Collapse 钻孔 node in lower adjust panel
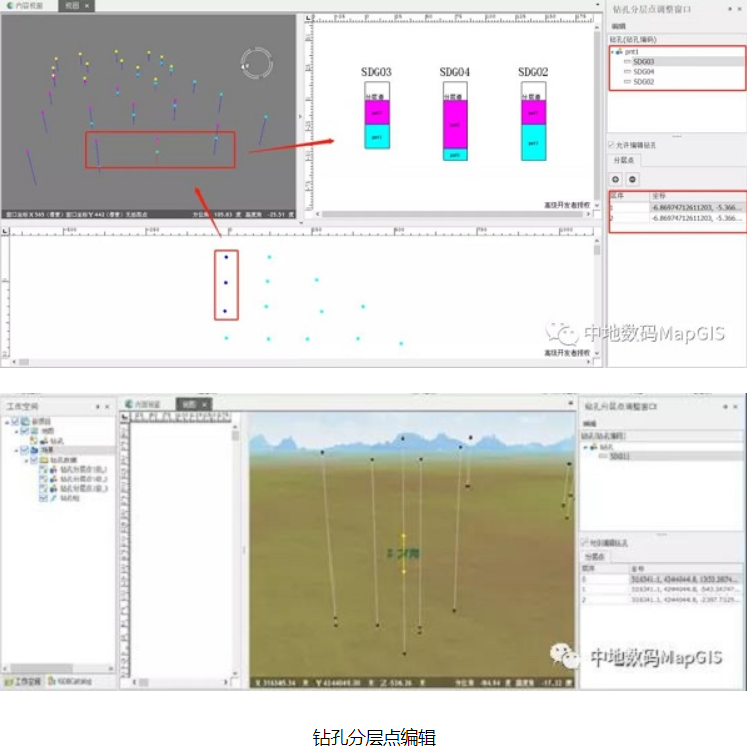This screenshot has width=747, height=748. pyautogui.click(x=586, y=447)
